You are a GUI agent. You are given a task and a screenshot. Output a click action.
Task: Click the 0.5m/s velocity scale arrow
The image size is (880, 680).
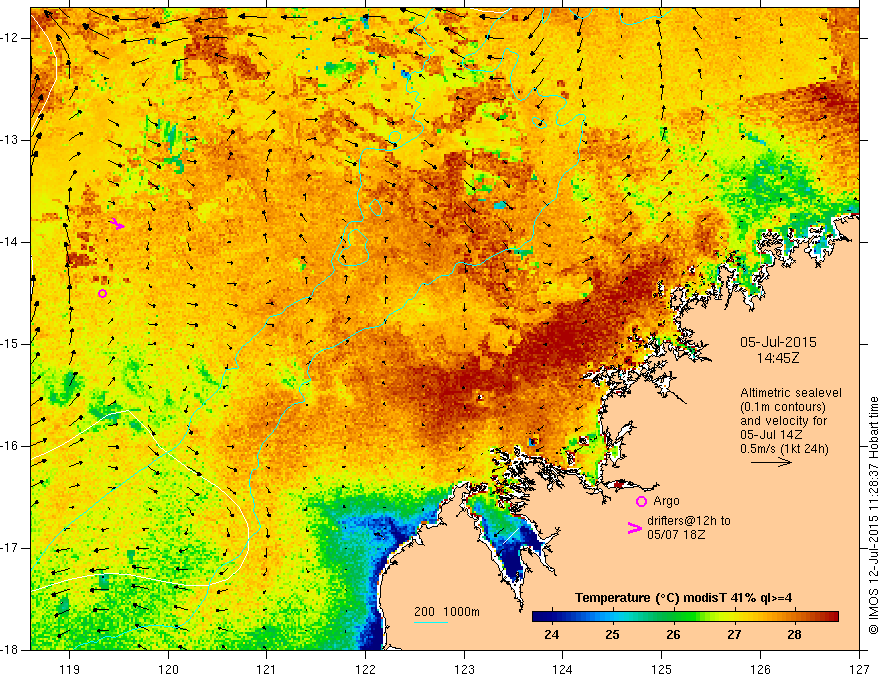[x=771, y=462]
